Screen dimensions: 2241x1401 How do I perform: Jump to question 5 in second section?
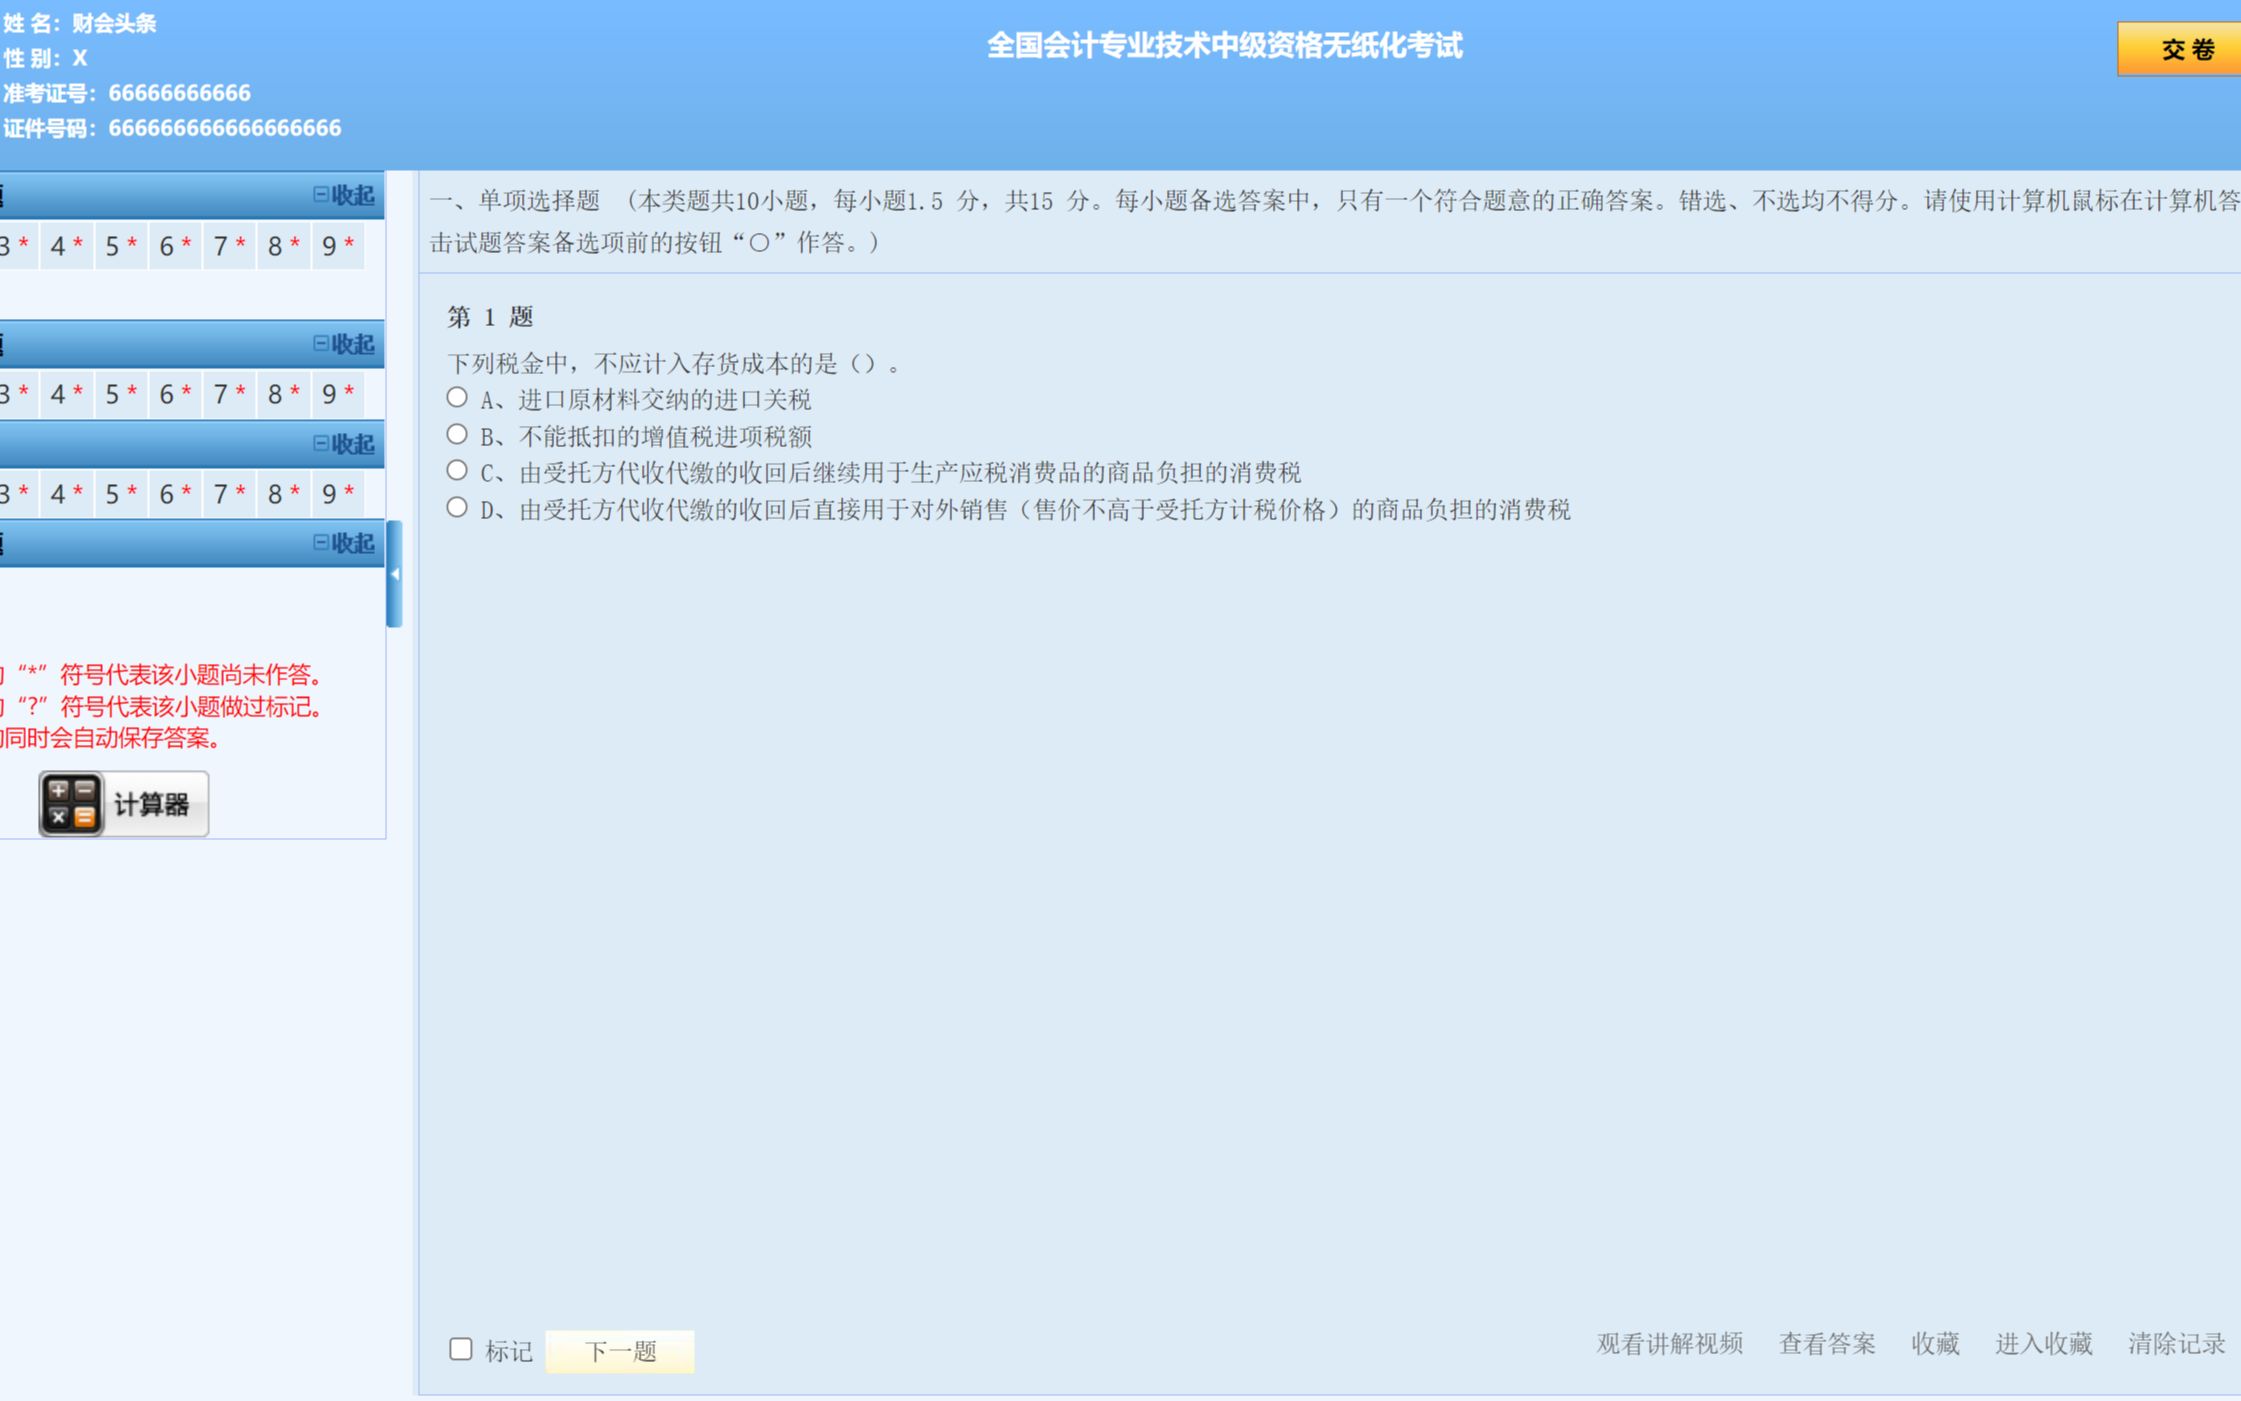121,395
